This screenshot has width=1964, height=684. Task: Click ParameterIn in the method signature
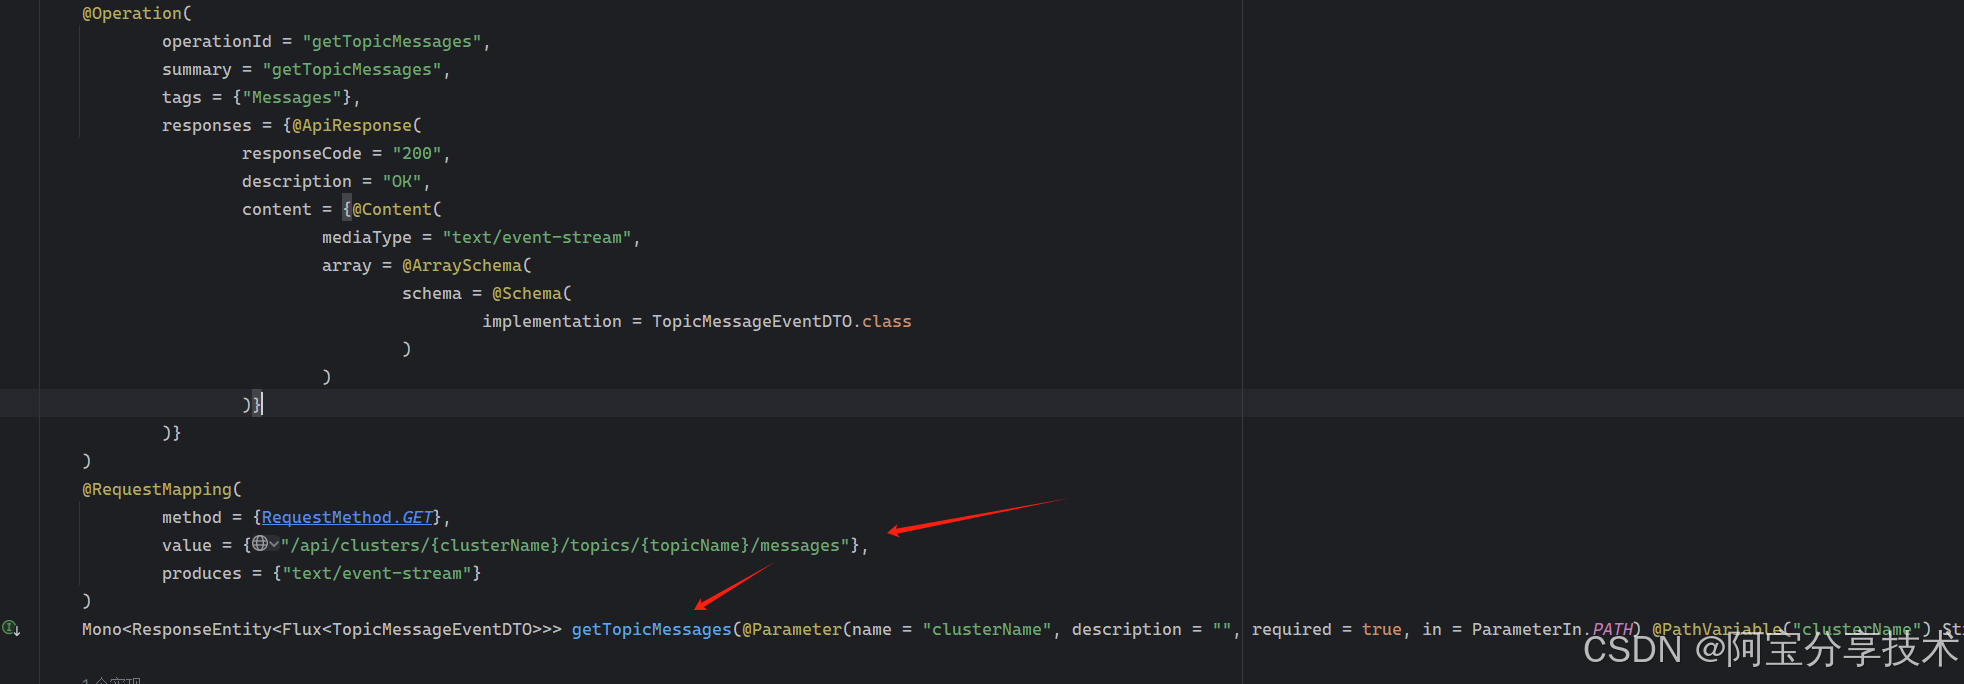[1527, 629]
